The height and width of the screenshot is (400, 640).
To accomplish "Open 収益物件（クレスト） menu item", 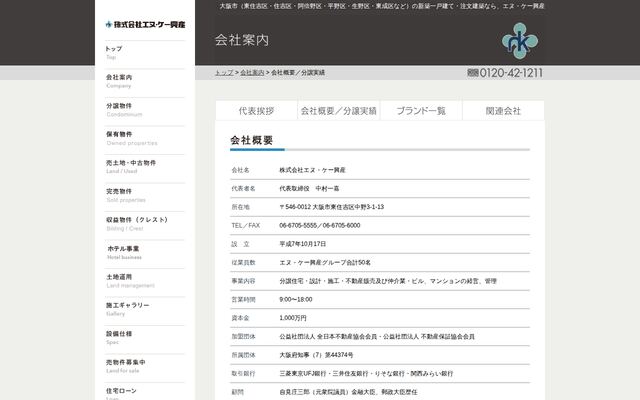I will (145, 224).
